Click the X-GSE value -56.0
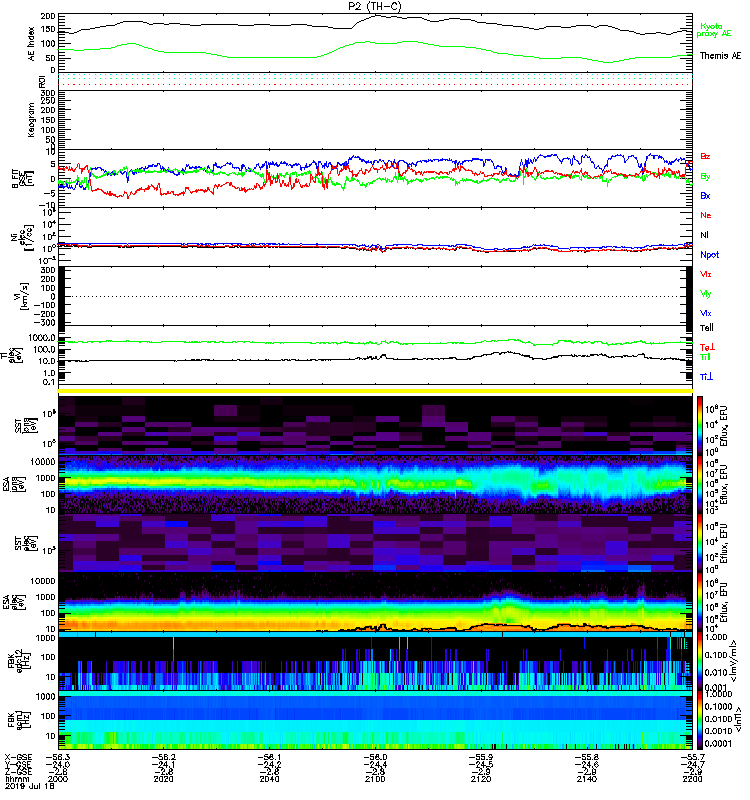Screen dimensions: 750x800 click(x=375, y=757)
